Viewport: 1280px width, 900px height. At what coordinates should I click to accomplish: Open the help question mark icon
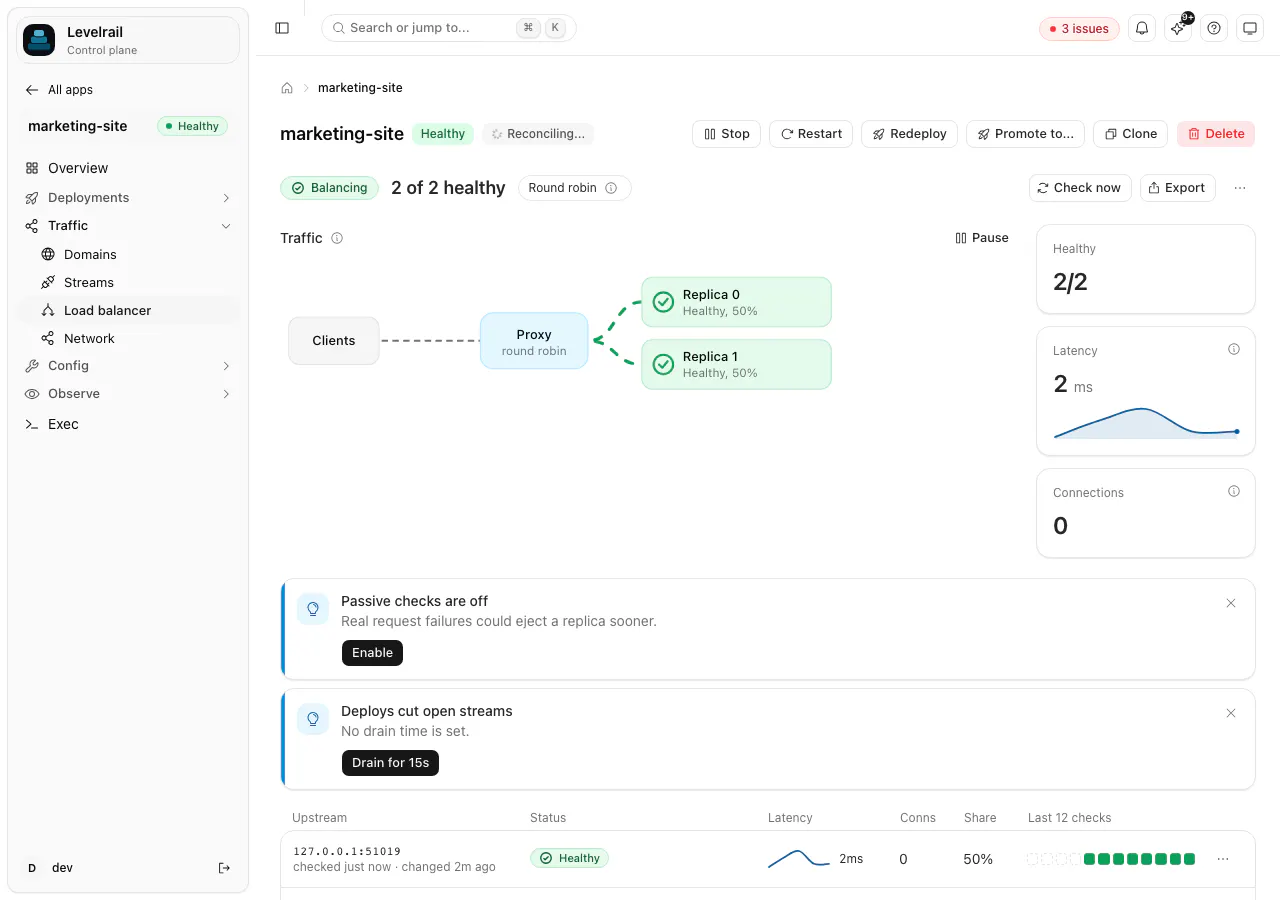click(x=1214, y=28)
